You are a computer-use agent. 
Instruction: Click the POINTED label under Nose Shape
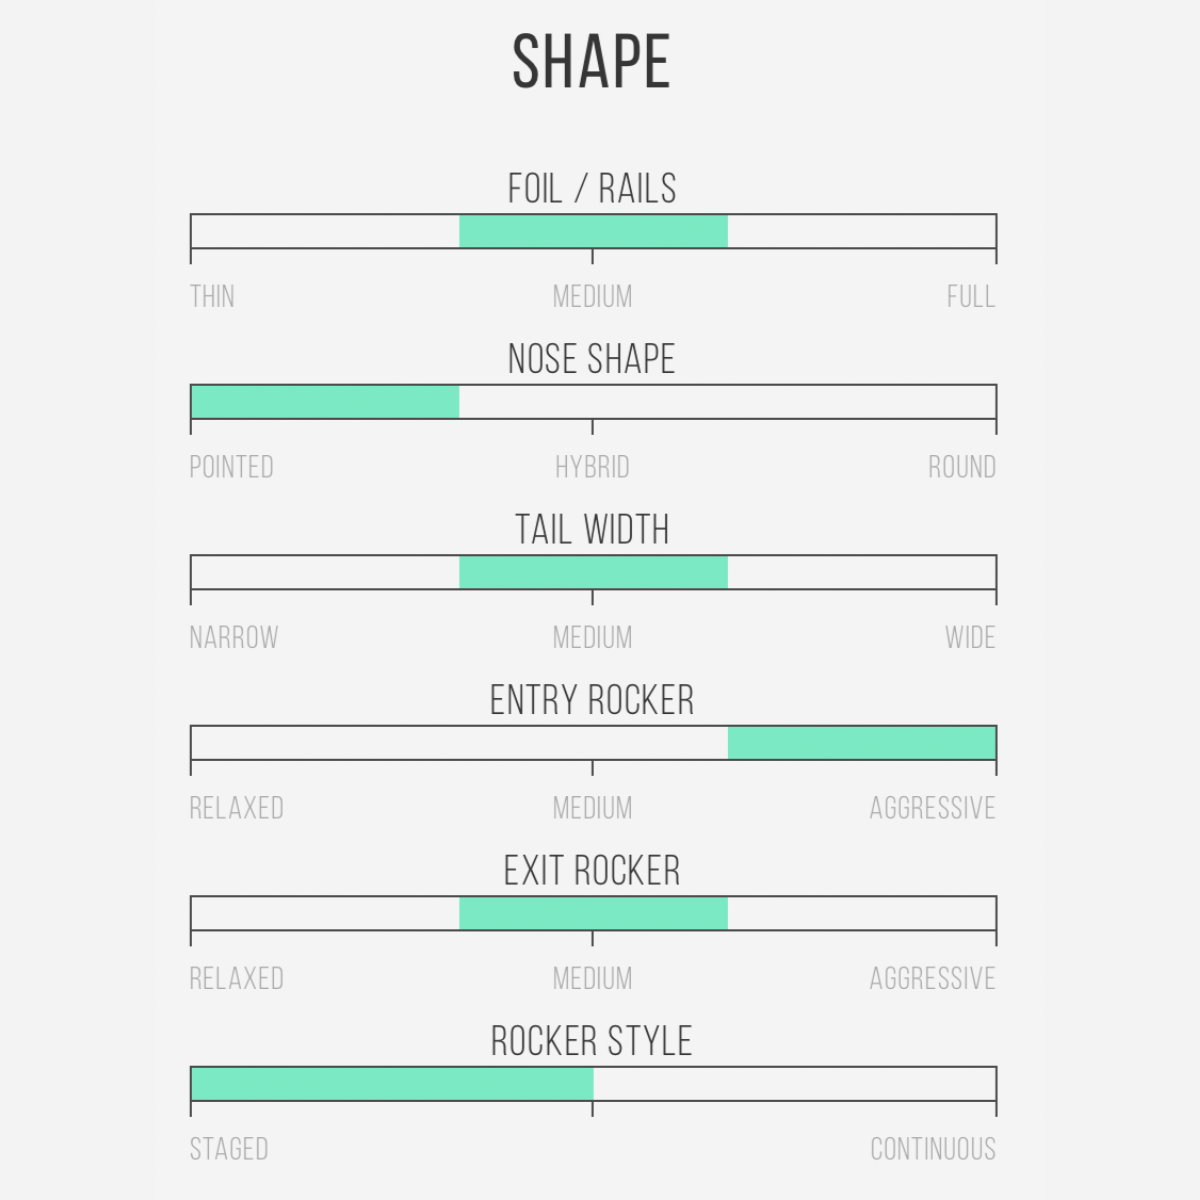click(x=231, y=467)
